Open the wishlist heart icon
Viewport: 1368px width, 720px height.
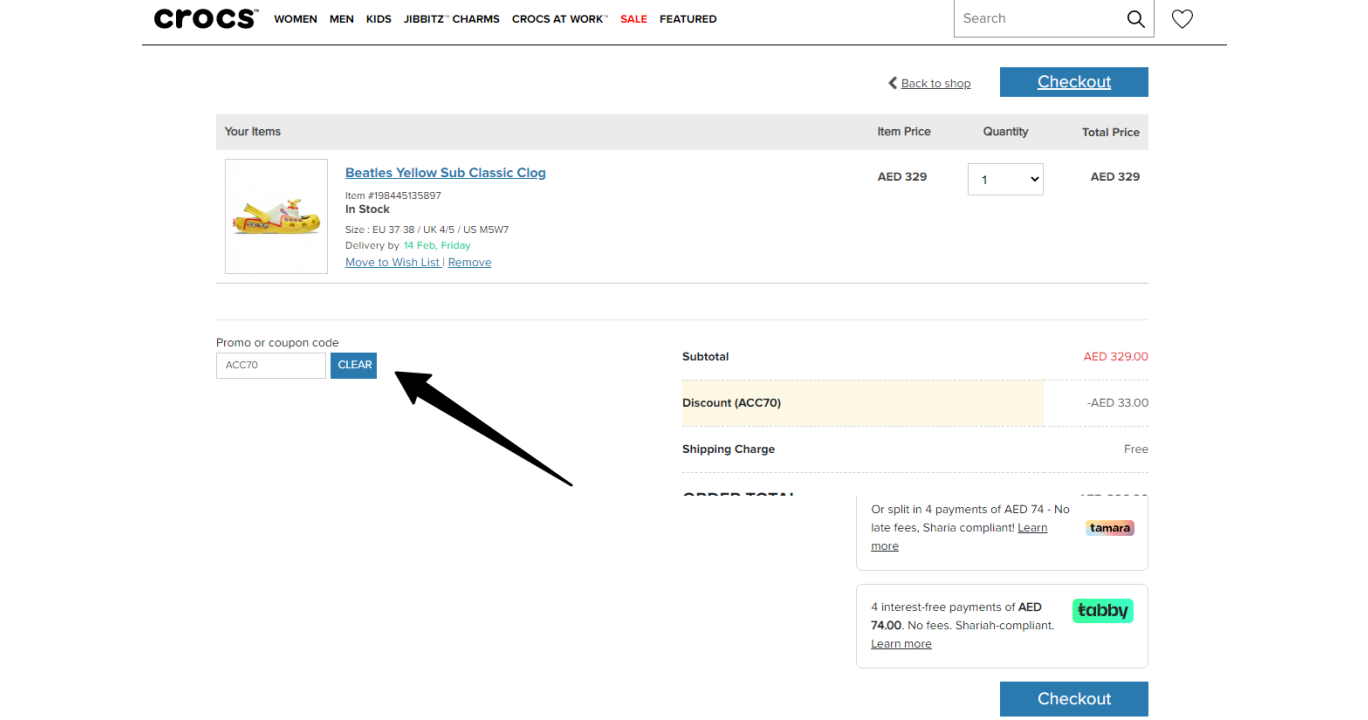1182,19
